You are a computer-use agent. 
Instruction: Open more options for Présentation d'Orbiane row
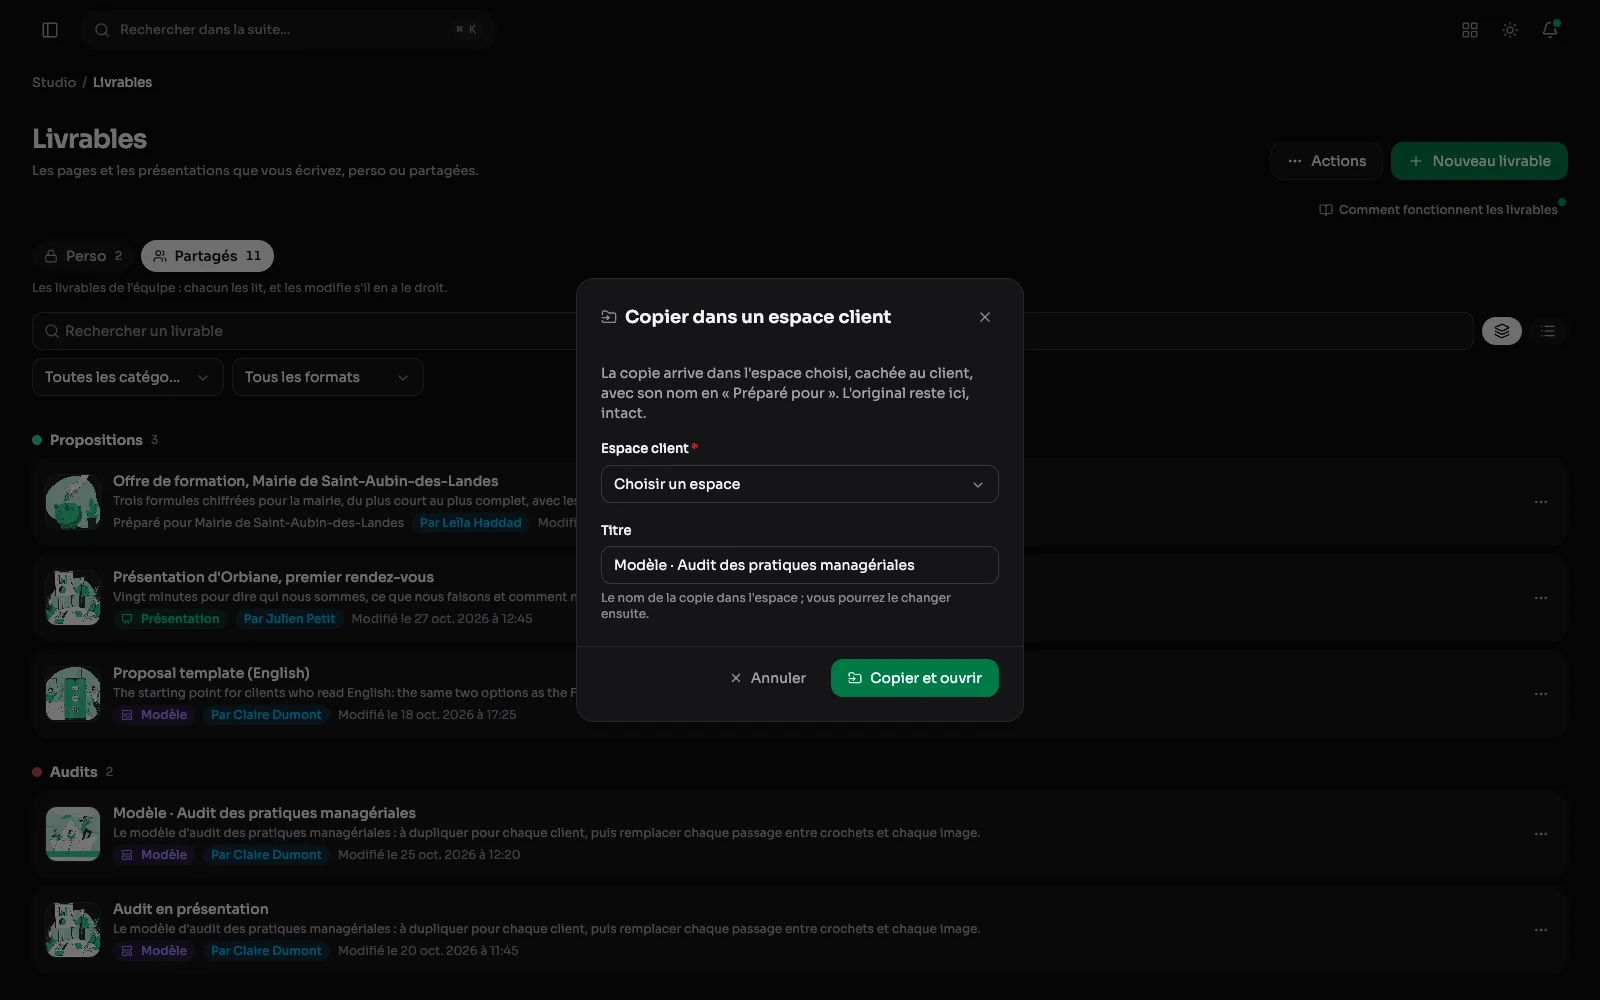1541,598
